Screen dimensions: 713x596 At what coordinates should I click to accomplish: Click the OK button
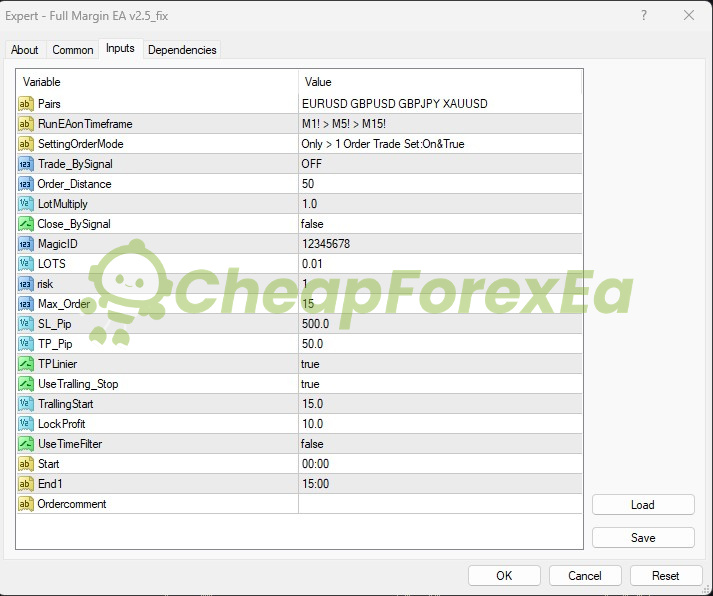[504, 576]
